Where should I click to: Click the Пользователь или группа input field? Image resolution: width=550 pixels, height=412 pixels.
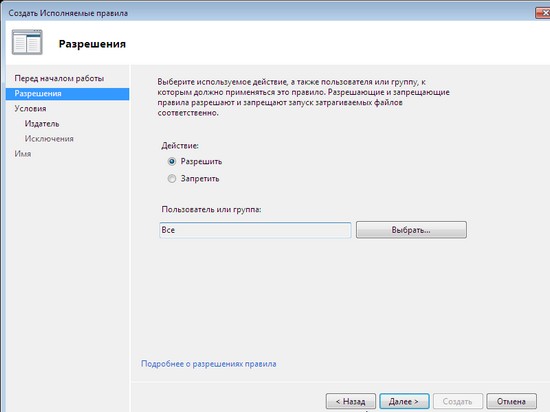pos(255,230)
